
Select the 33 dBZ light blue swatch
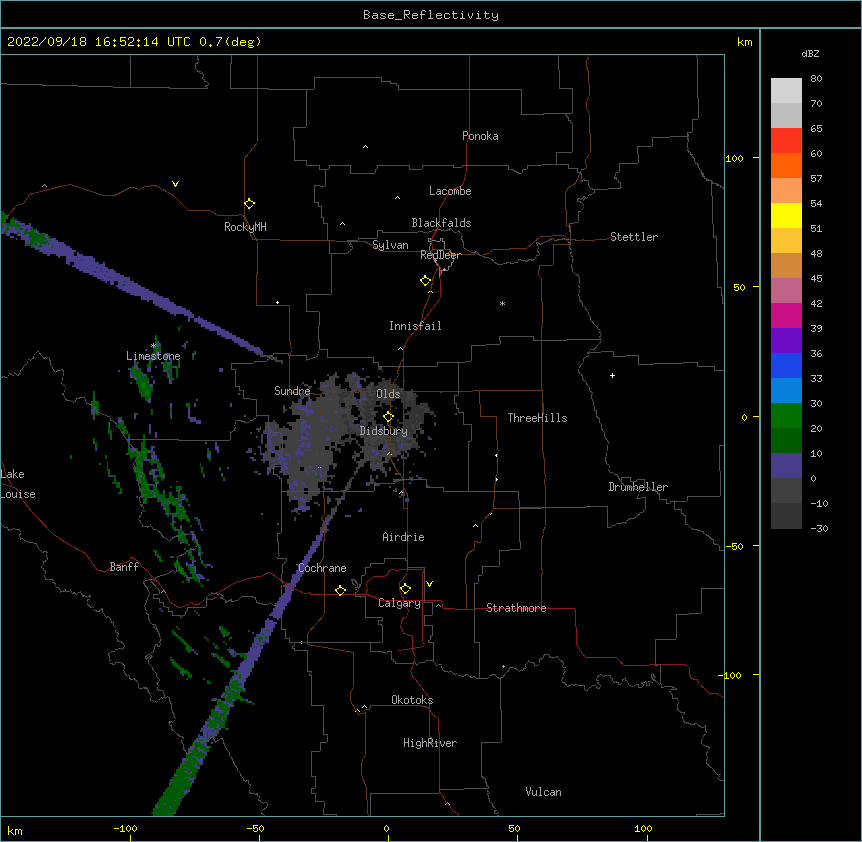tap(786, 390)
